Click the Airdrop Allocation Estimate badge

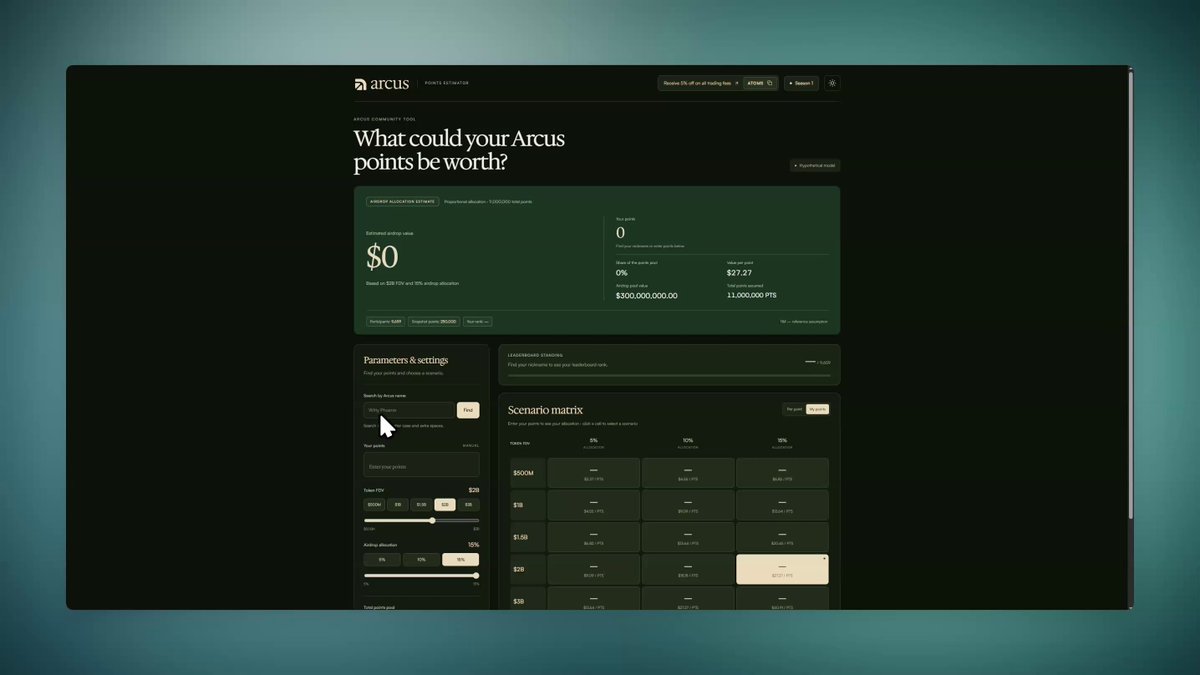[403, 201]
